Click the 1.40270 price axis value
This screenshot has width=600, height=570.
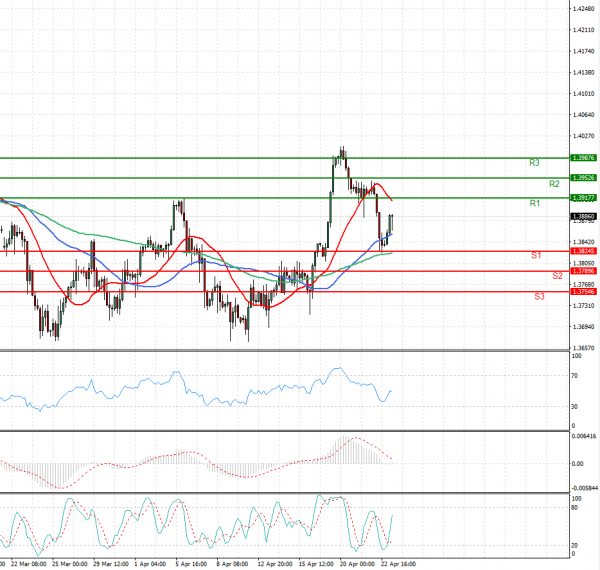584,136
